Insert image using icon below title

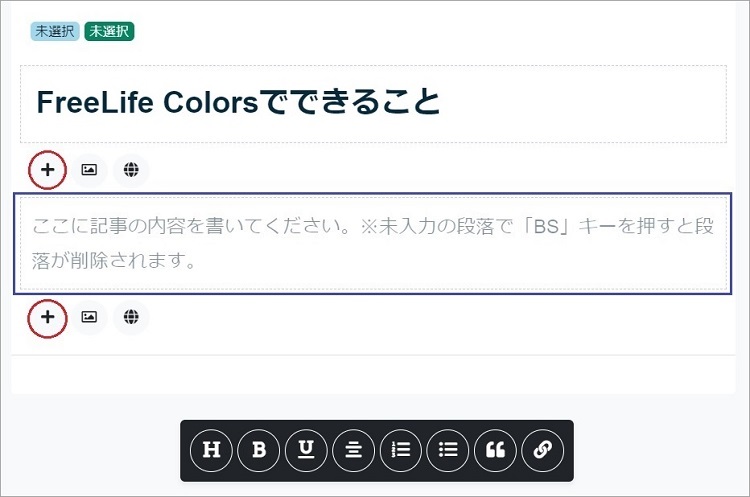click(89, 170)
